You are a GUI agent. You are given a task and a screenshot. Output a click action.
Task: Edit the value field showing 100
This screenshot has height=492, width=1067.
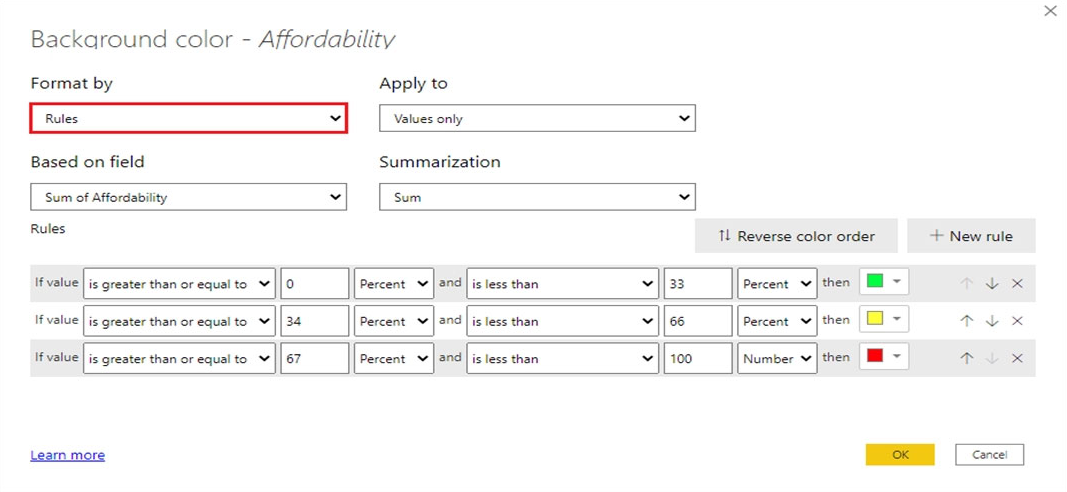(x=698, y=359)
